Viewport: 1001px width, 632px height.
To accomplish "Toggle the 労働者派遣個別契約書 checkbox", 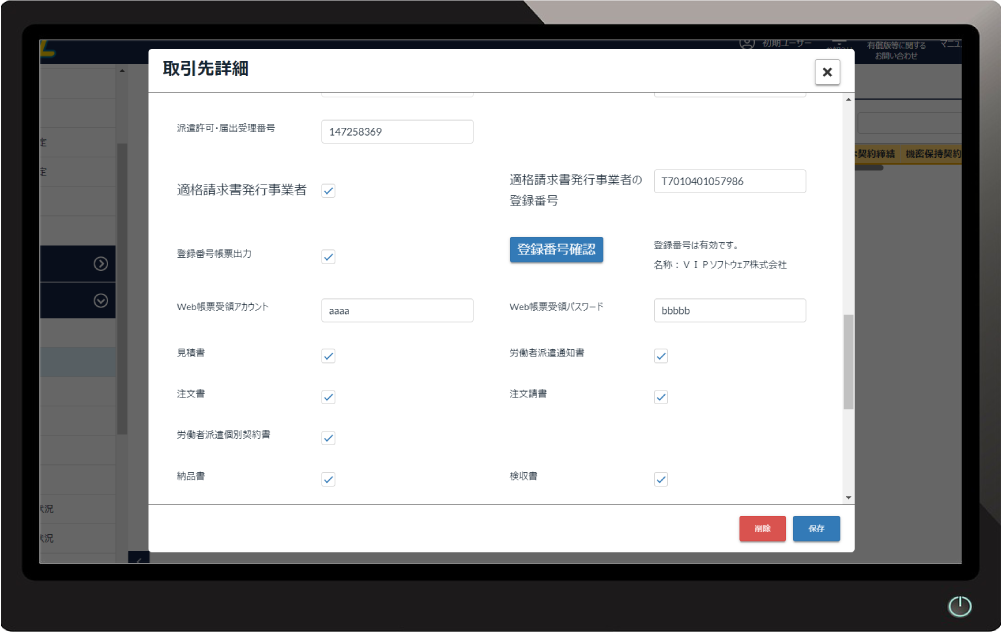I will coord(328,438).
